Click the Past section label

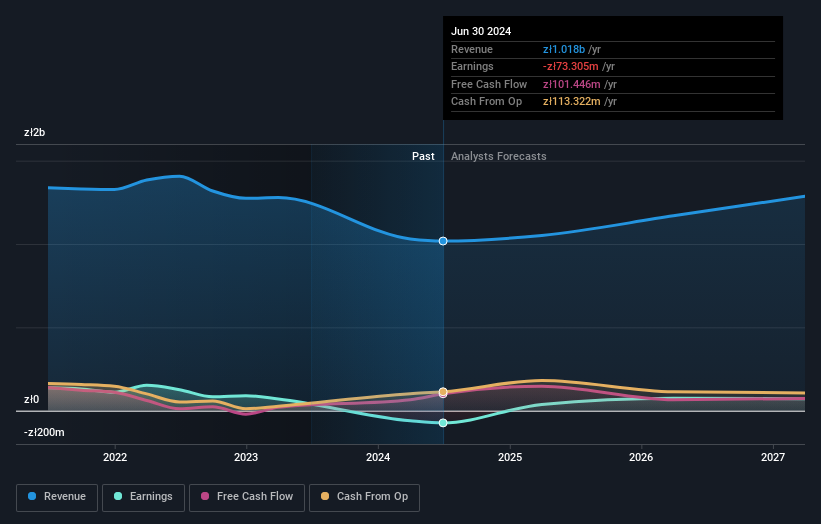coord(423,156)
